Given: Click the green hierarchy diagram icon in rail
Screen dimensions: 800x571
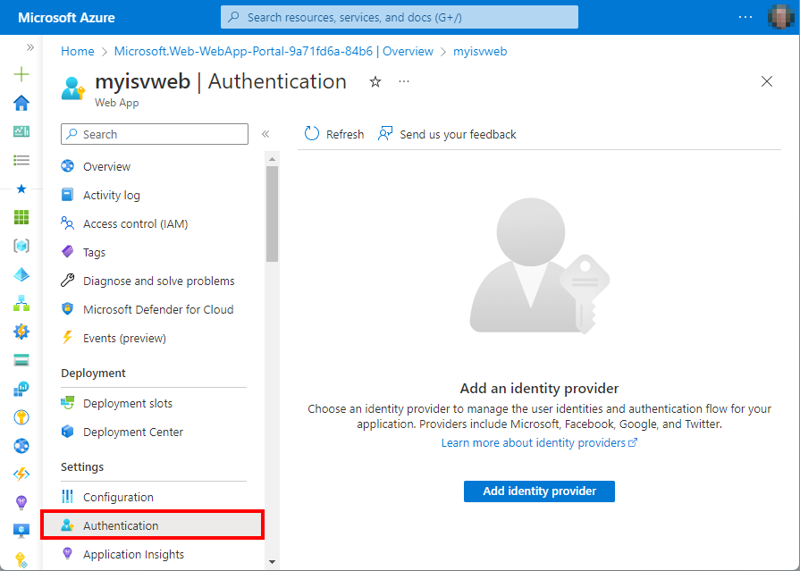Looking at the screenshot, I should (21, 303).
